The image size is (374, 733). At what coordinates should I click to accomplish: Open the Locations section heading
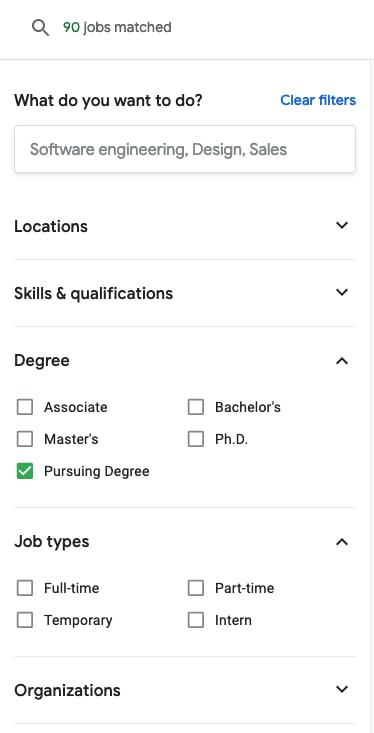tap(51, 226)
